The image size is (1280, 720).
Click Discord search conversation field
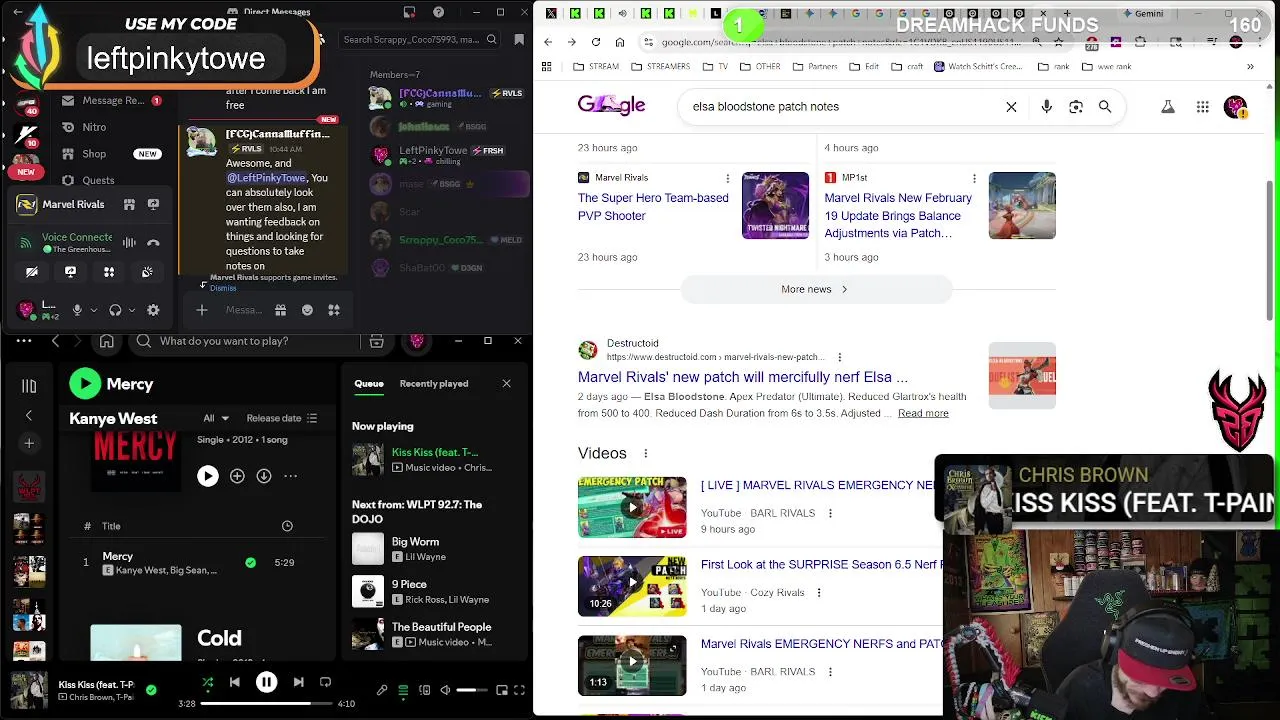[419, 40]
